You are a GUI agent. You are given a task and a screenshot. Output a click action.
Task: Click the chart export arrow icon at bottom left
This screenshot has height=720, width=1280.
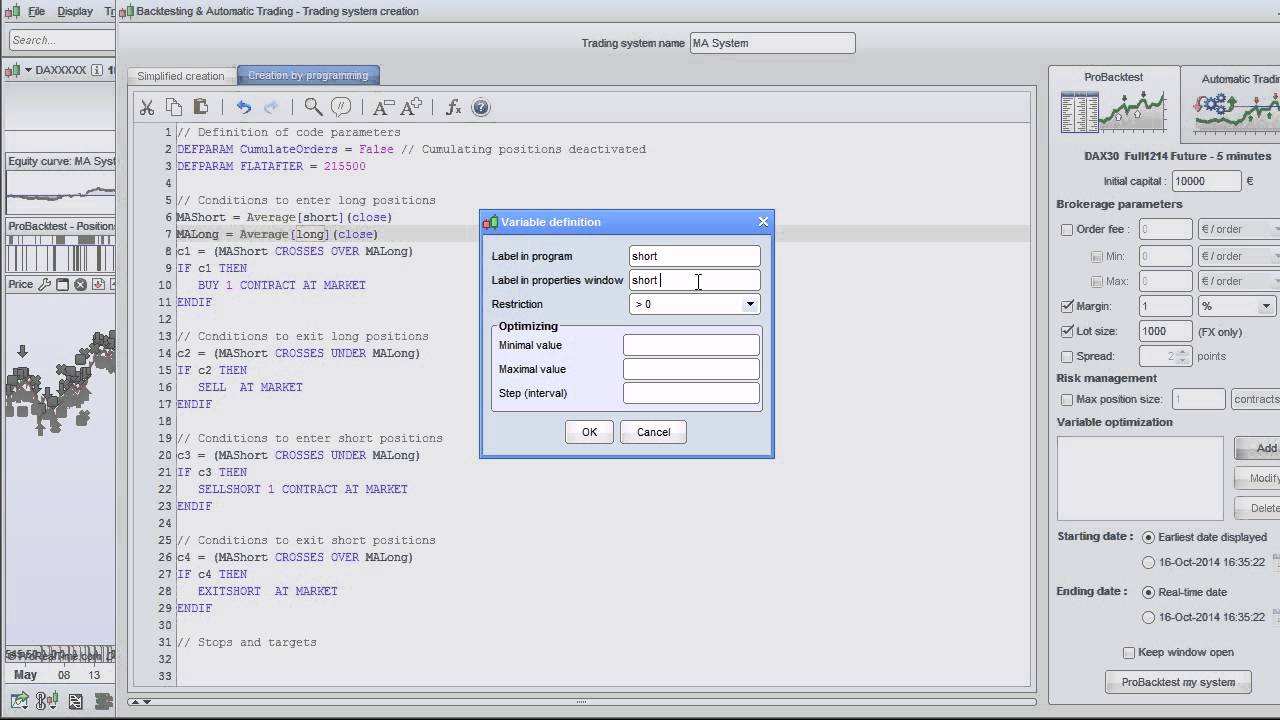[19, 701]
